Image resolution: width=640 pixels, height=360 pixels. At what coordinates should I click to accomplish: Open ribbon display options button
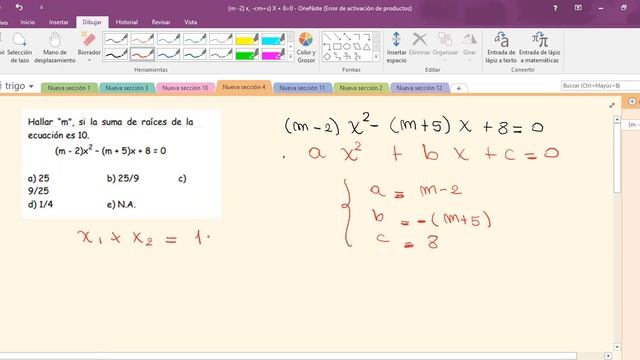[578, 8]
